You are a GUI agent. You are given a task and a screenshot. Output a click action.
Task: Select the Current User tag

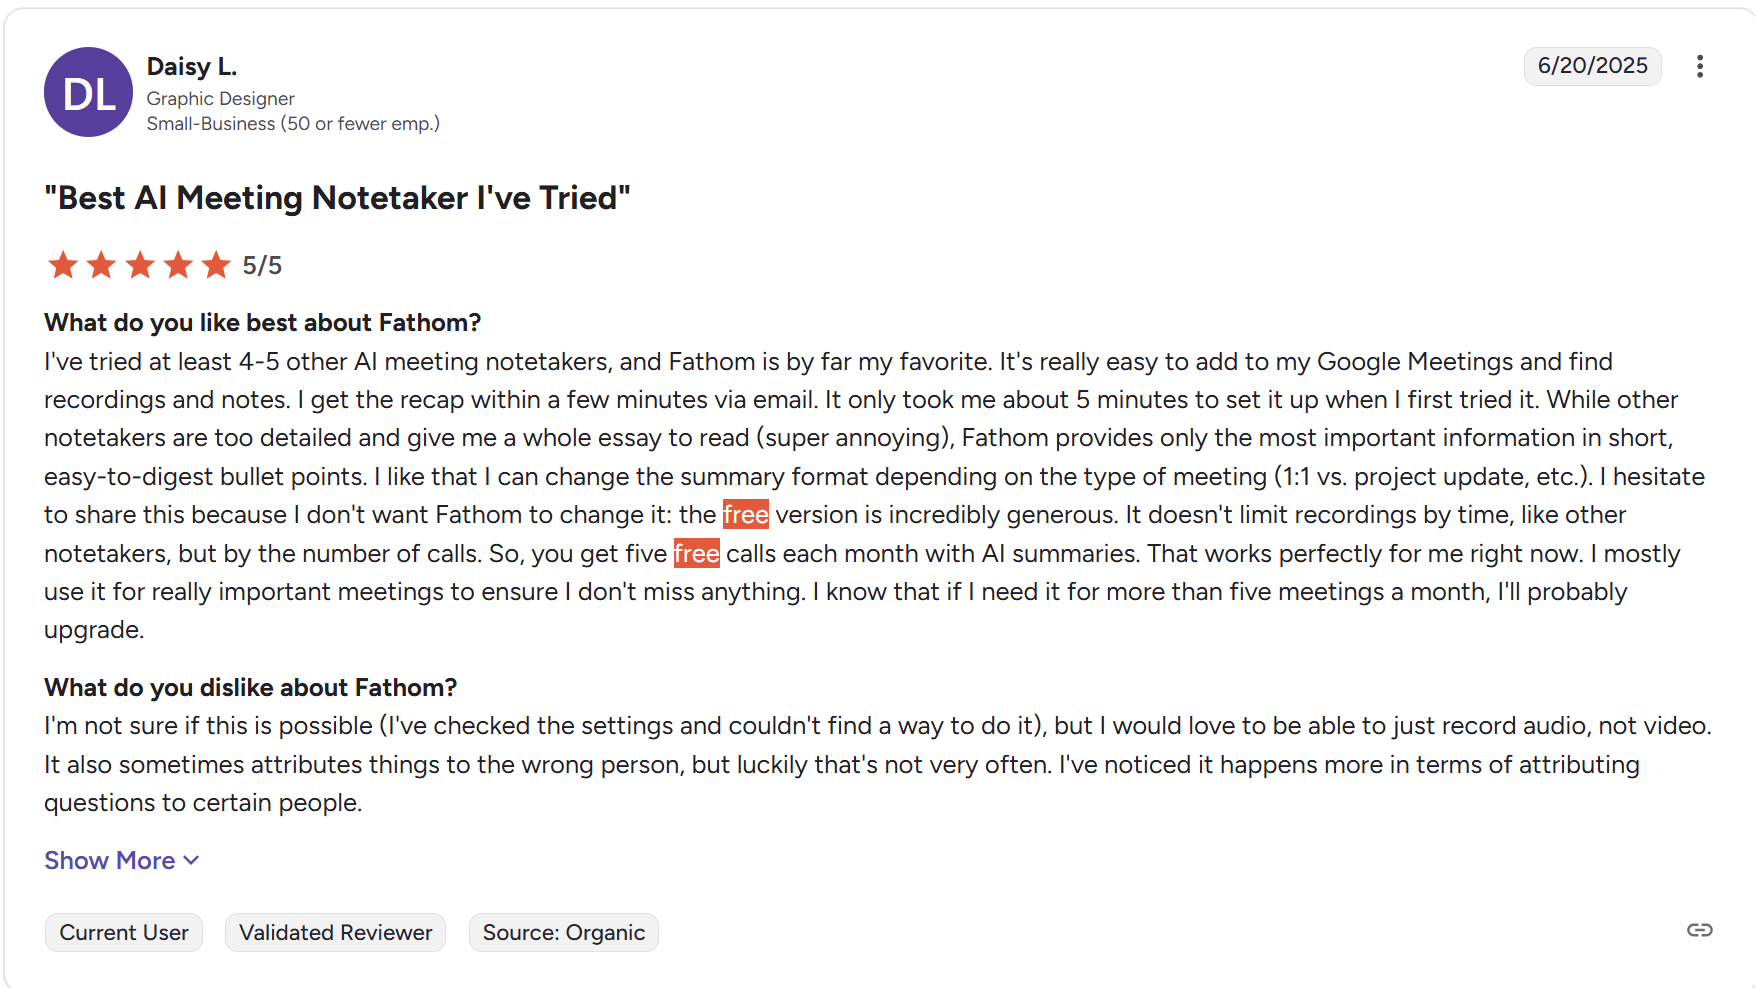tap(124, 932)
